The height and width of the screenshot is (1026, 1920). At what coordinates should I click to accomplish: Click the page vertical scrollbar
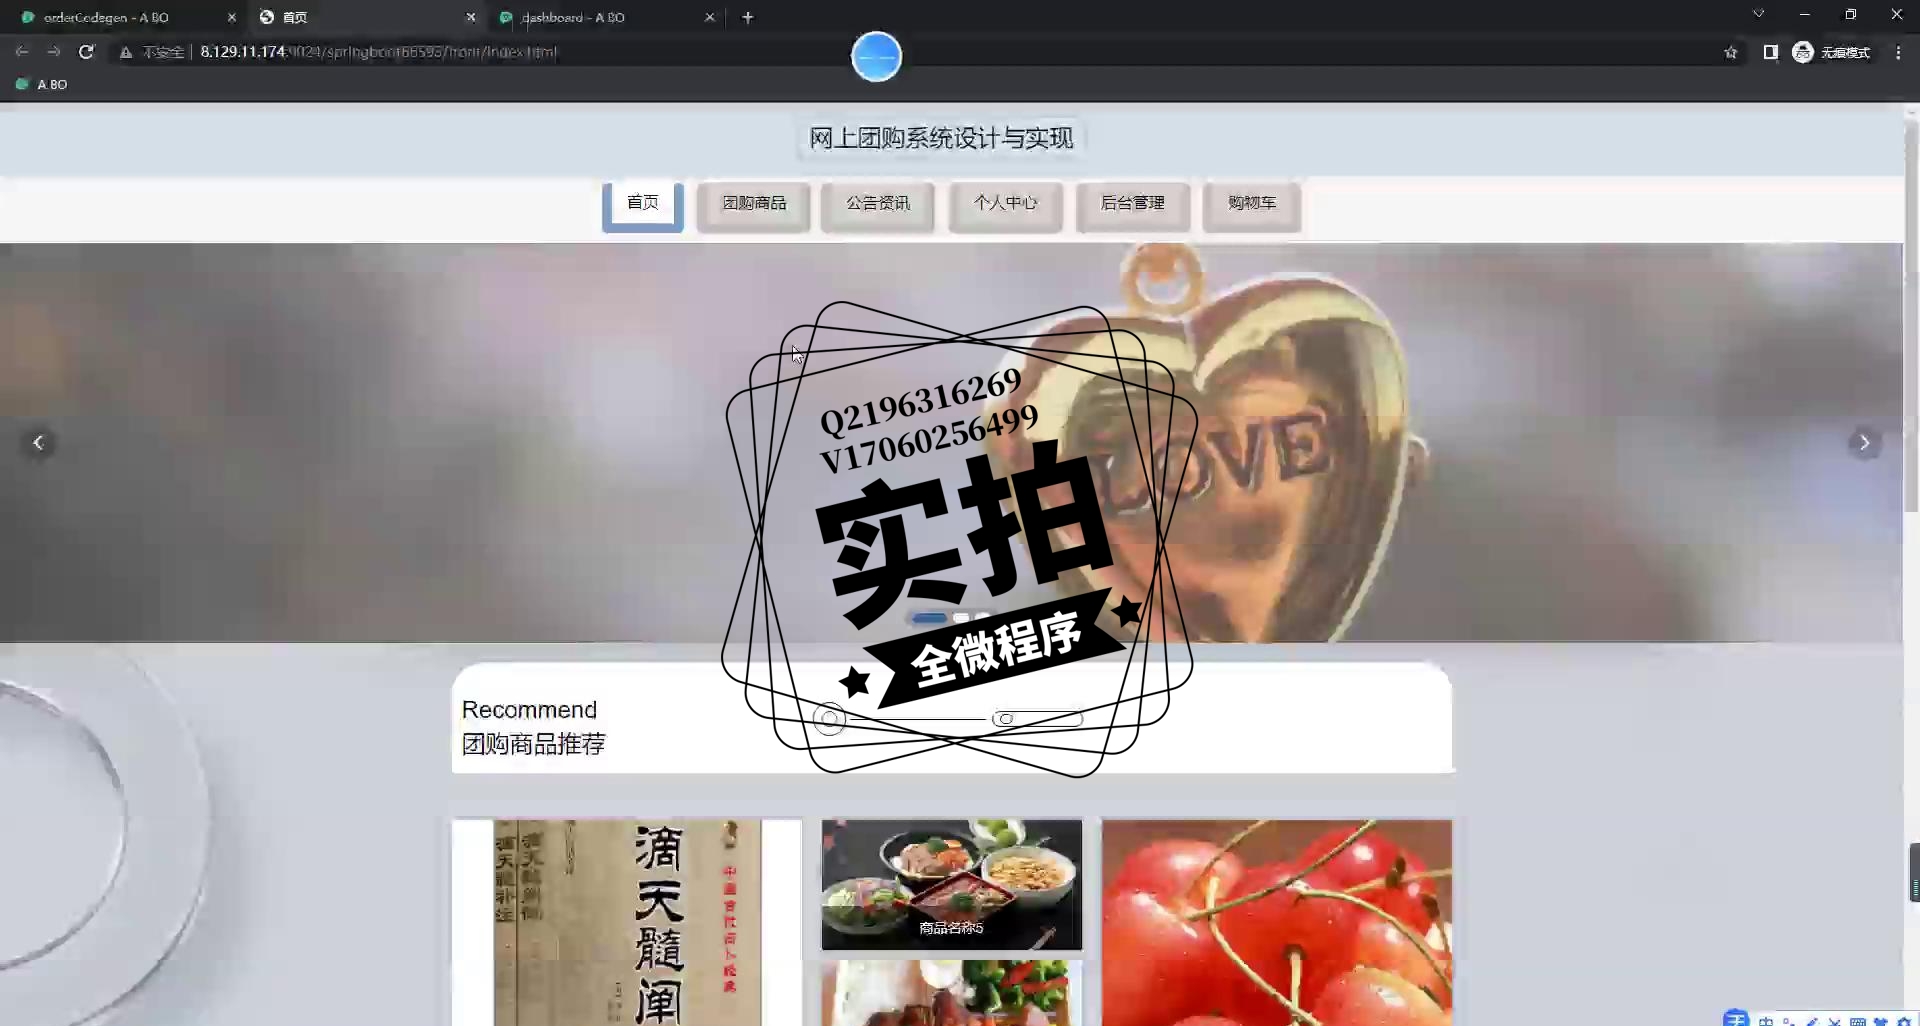point(1911,315)
